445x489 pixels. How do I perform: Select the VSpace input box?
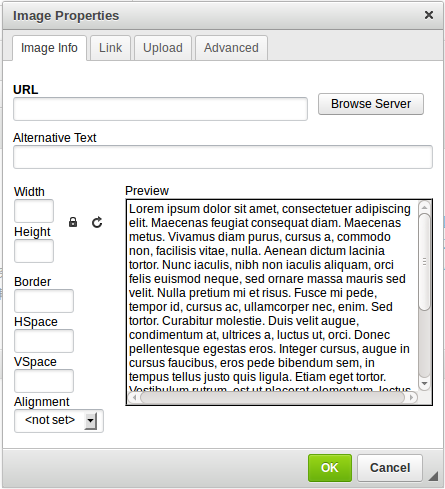tap(44, 381)
